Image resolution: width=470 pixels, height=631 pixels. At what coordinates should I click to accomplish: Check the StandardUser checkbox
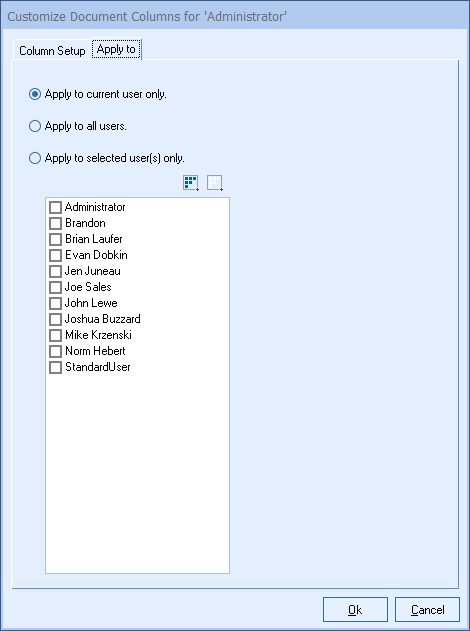(55, 367)
